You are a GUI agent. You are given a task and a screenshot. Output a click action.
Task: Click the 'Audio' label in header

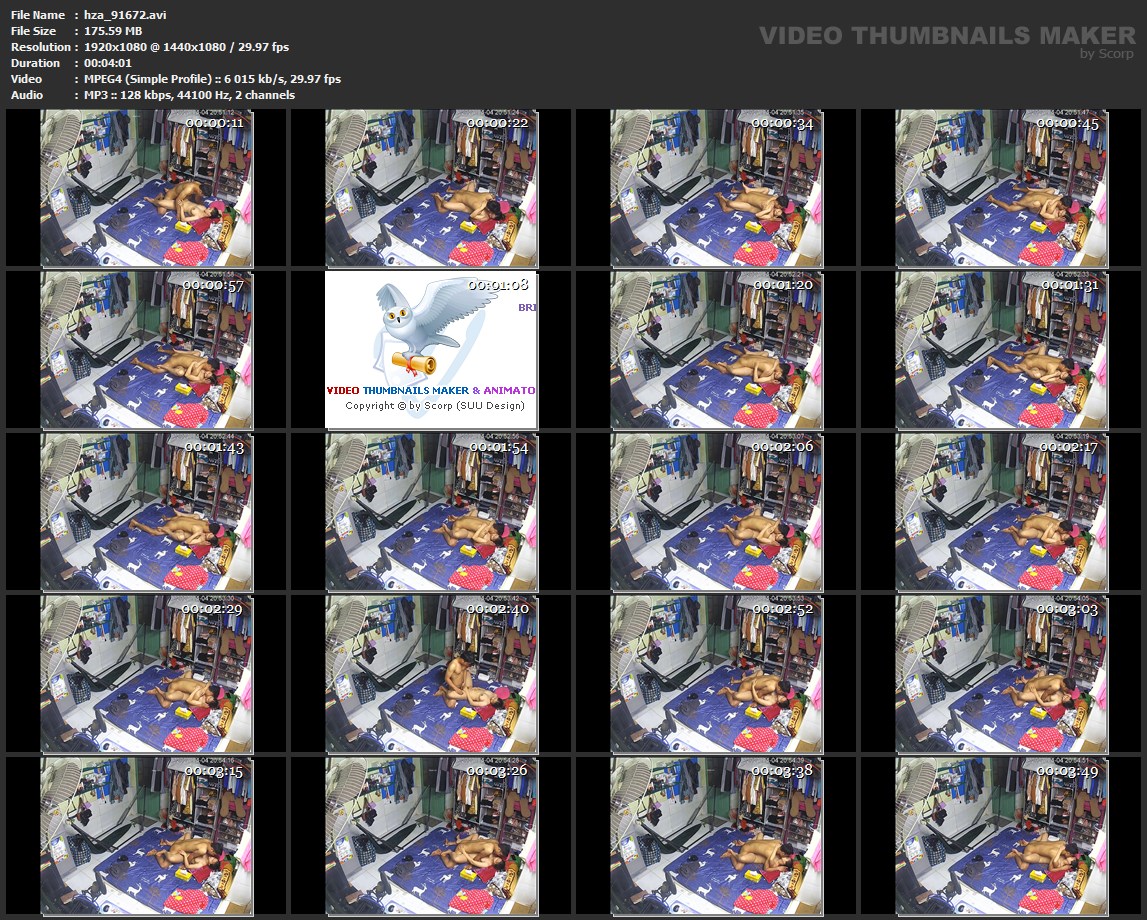[x=27, y=95]
